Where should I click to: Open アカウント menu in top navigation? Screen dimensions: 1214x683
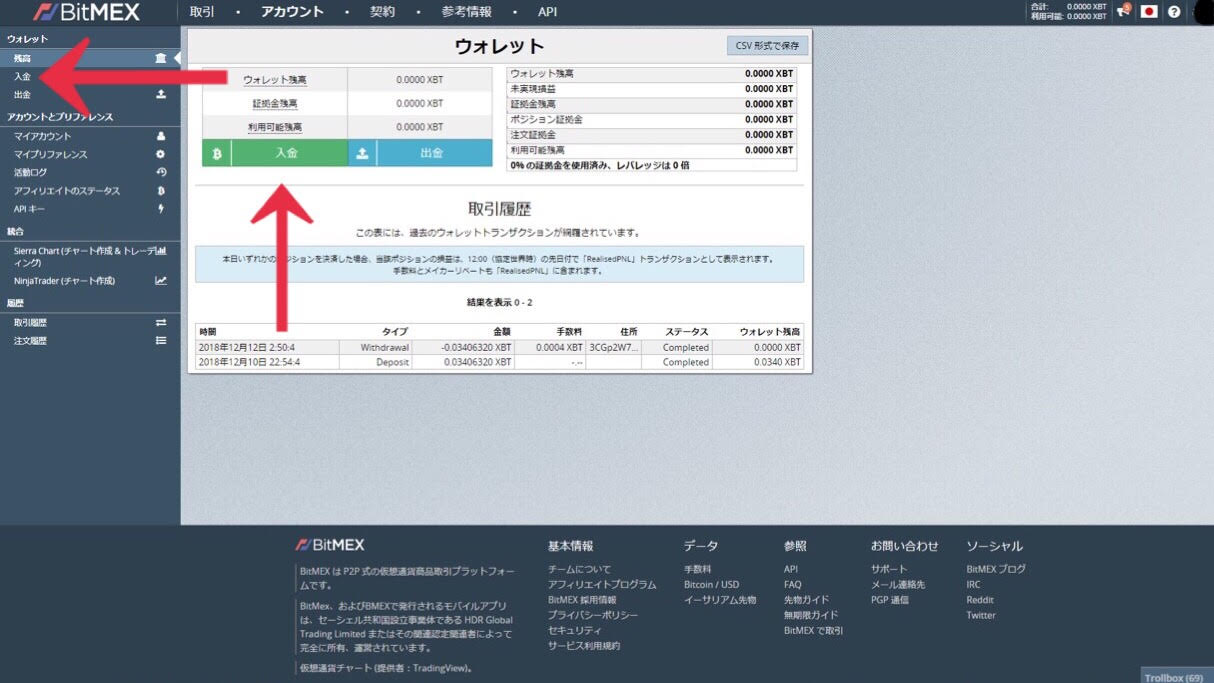click(x=292, y=12)
